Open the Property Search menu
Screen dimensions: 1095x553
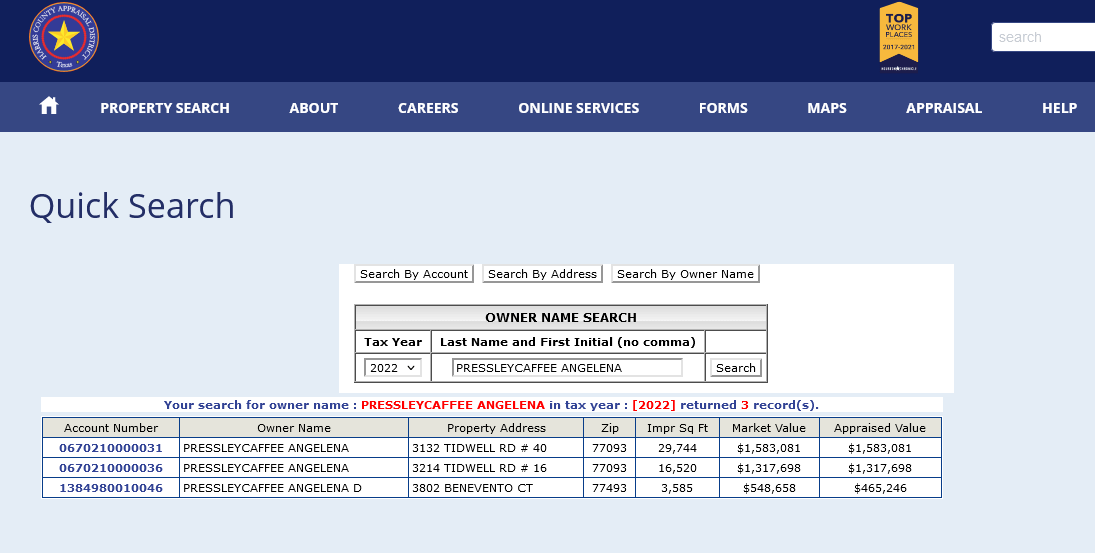point(165,108)
